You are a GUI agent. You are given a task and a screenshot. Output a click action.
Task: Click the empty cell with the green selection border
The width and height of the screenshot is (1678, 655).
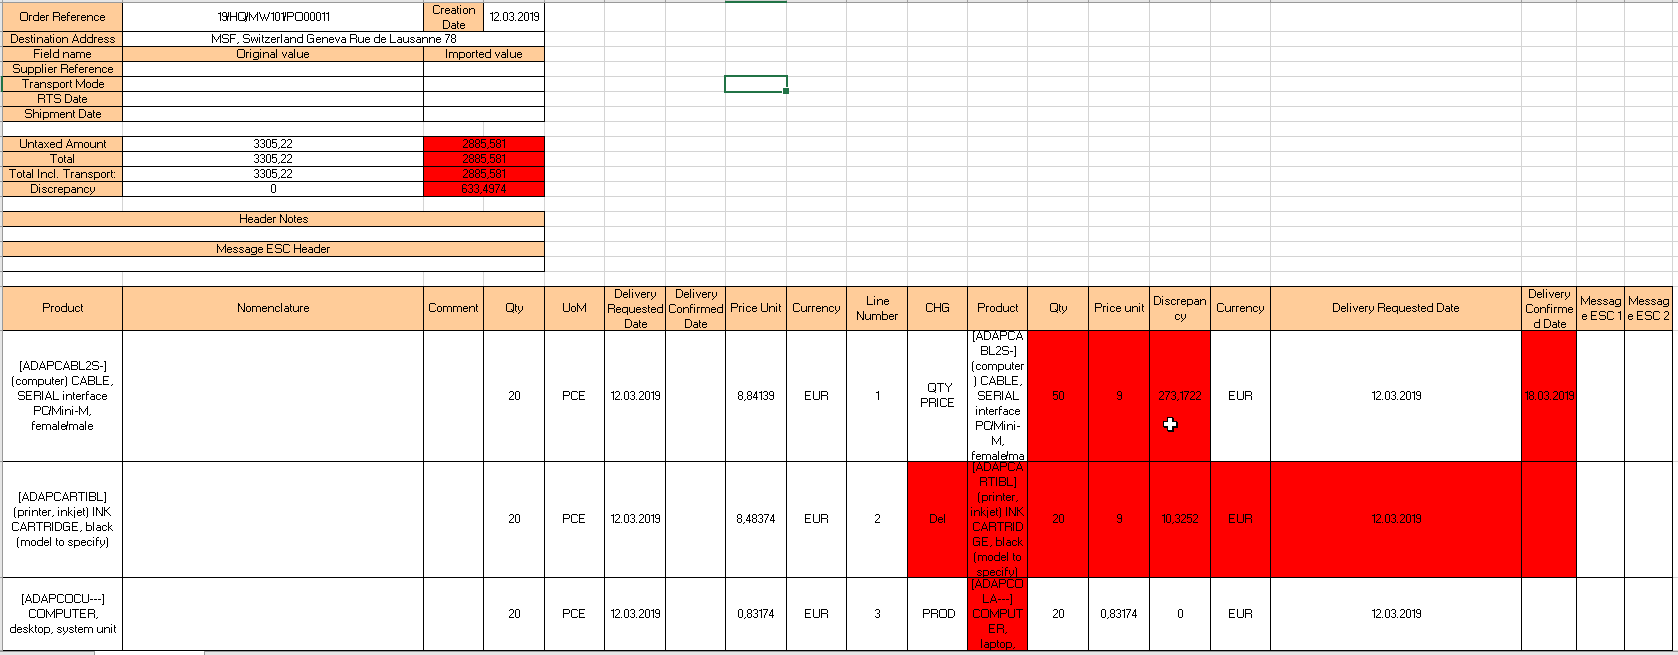click(755, 84)
